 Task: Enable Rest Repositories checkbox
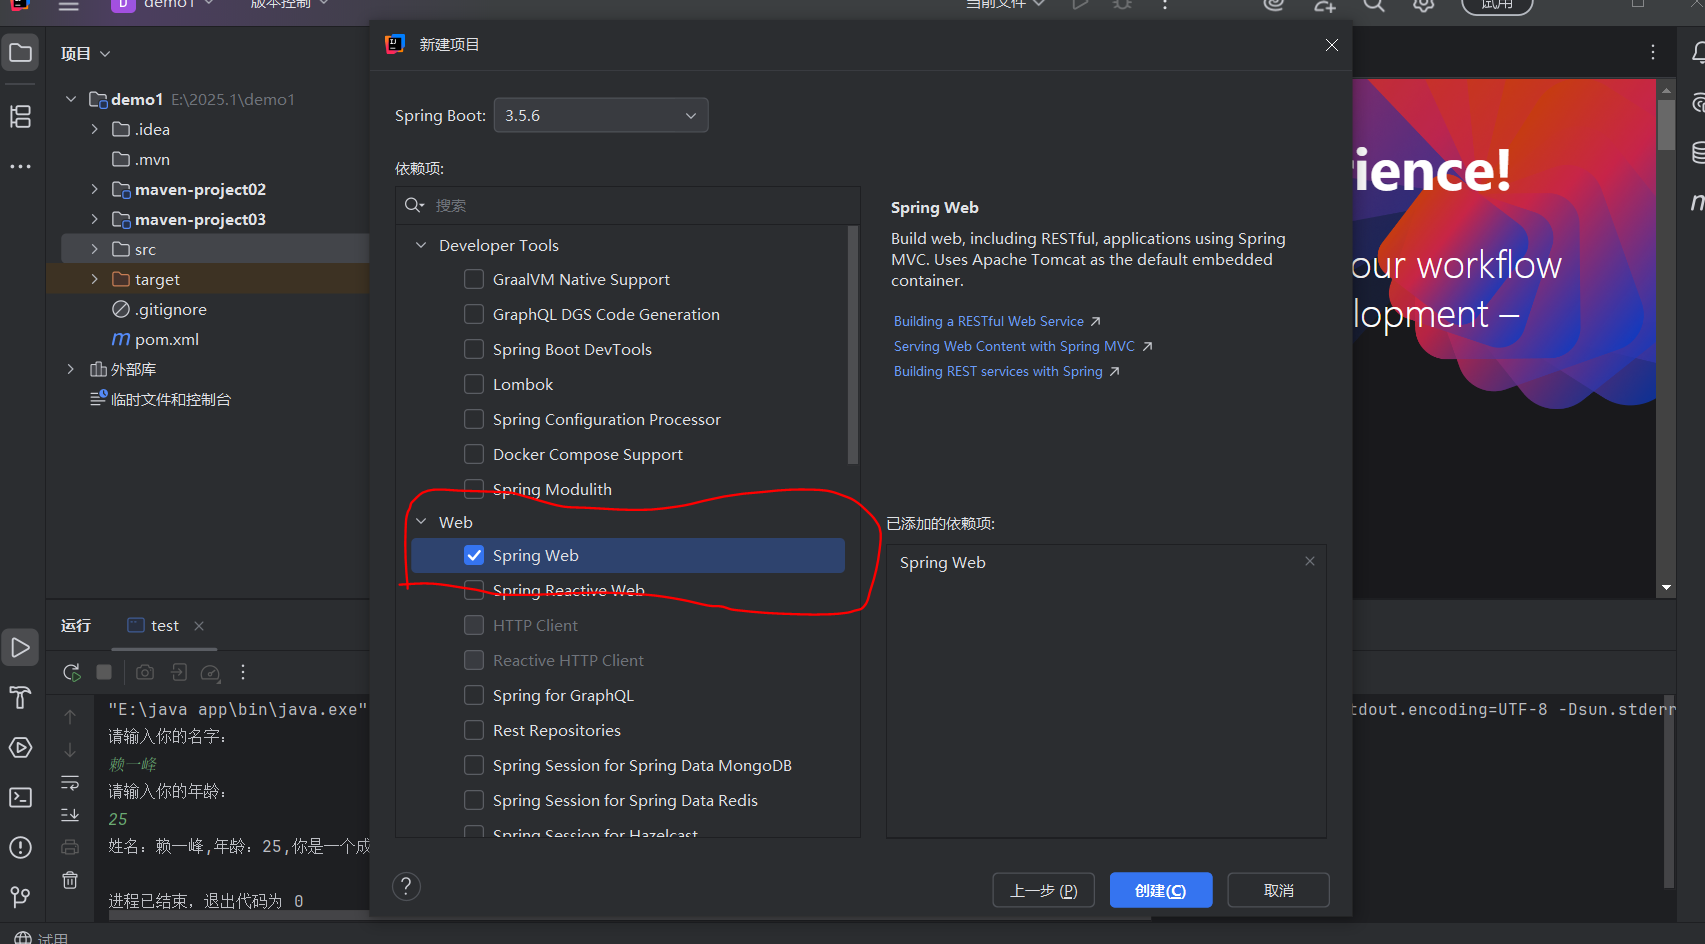(x=474, y=730)
